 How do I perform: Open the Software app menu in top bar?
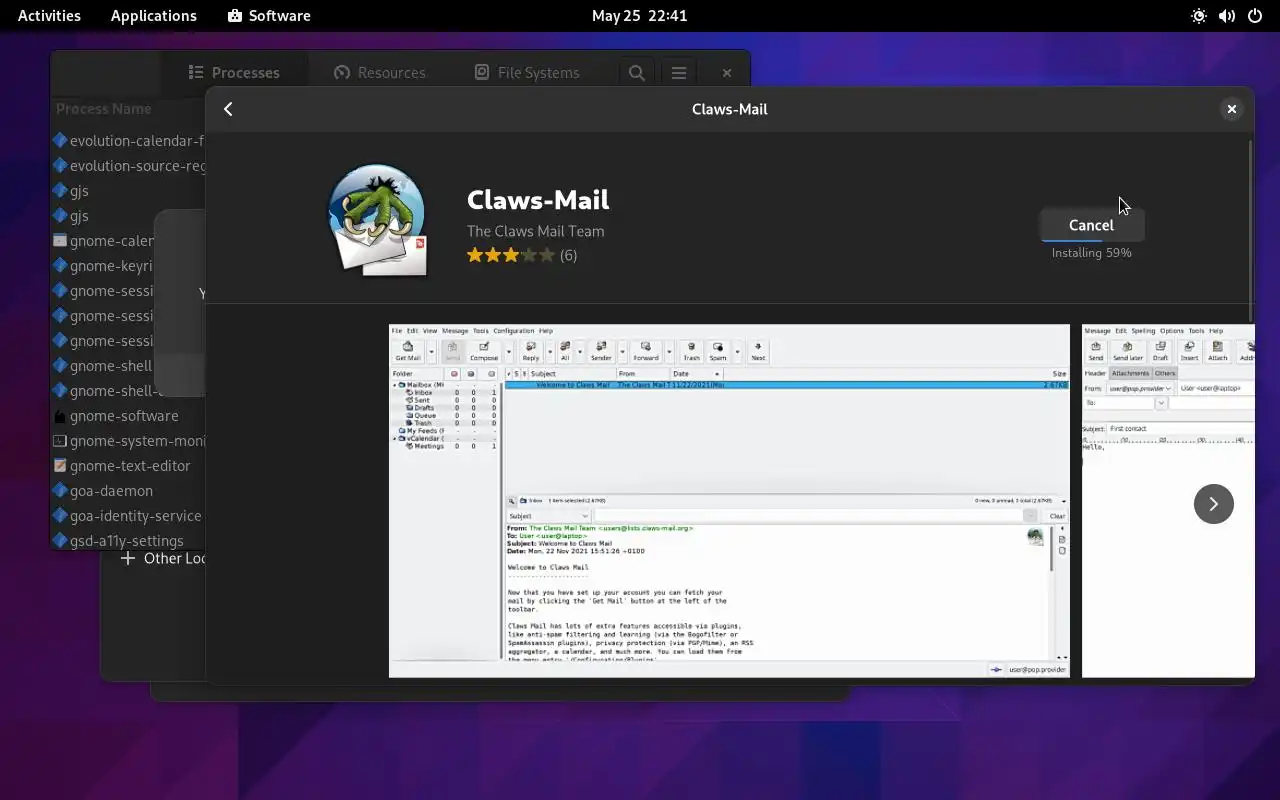[269, 16]
